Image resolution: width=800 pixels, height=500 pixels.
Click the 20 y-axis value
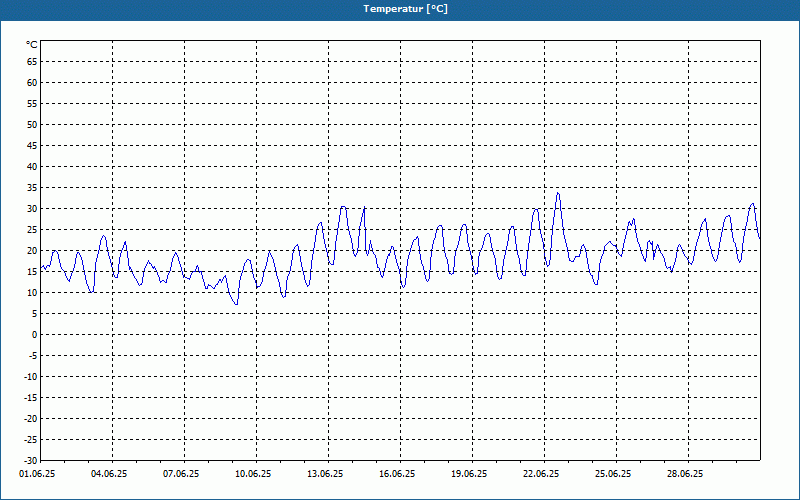click(x=32, y=251)
